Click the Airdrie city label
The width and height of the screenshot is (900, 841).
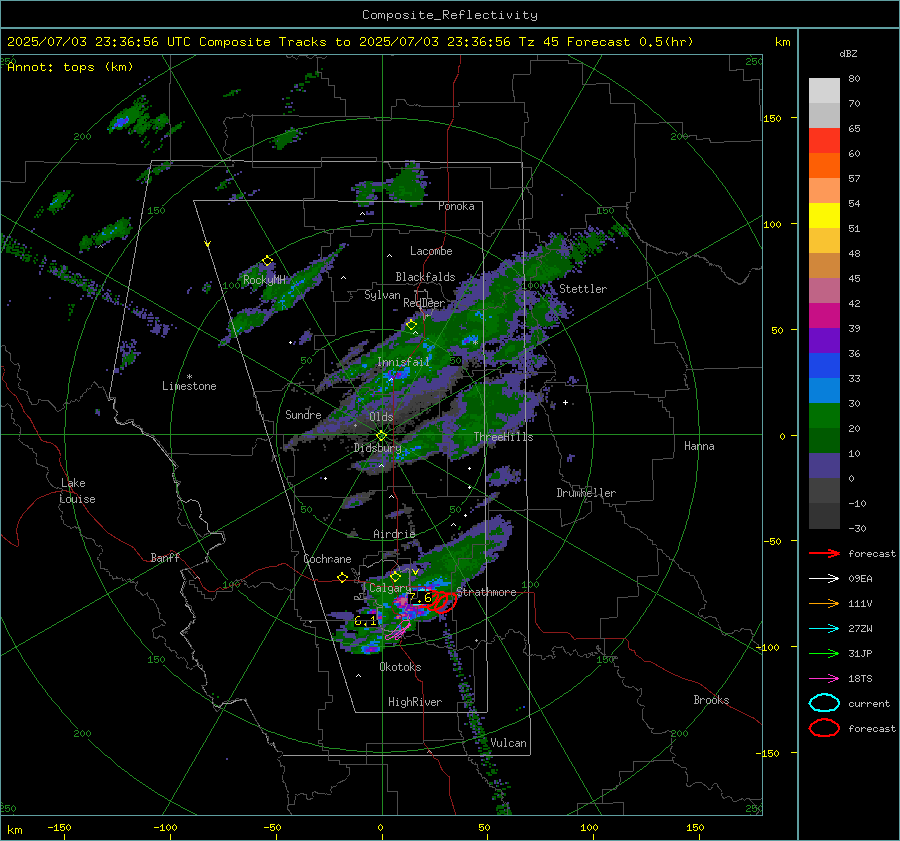pyautogui.click(x=394, y=534)
